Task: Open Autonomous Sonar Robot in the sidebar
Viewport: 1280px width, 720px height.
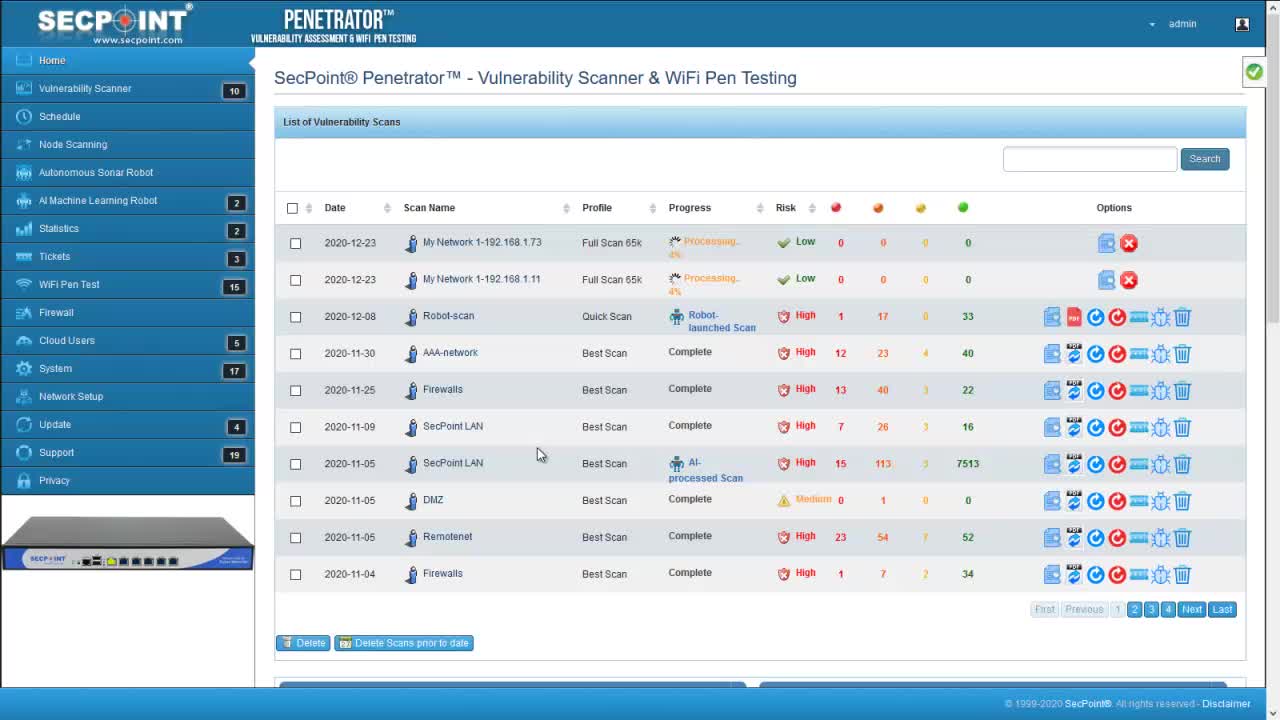Action: [127, 172]
